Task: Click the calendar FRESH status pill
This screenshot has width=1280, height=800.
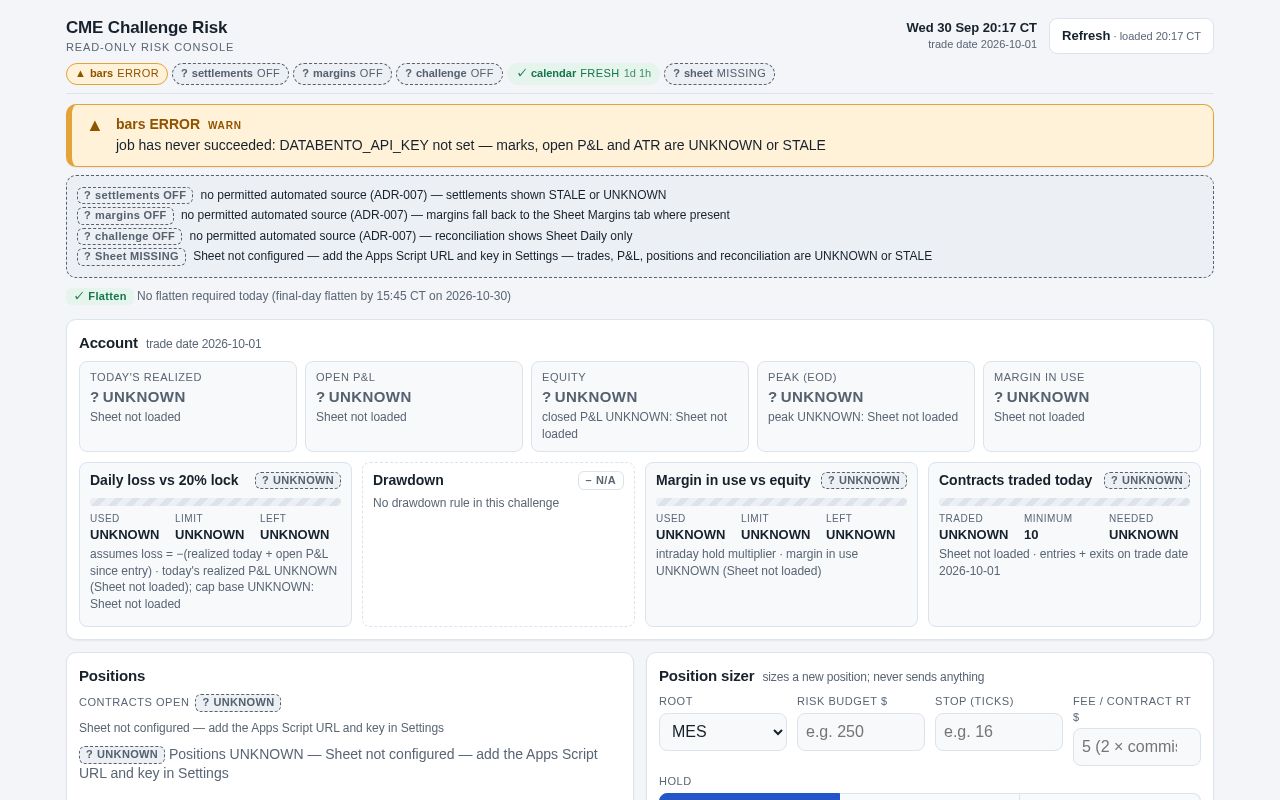Action: pos(583,74)
